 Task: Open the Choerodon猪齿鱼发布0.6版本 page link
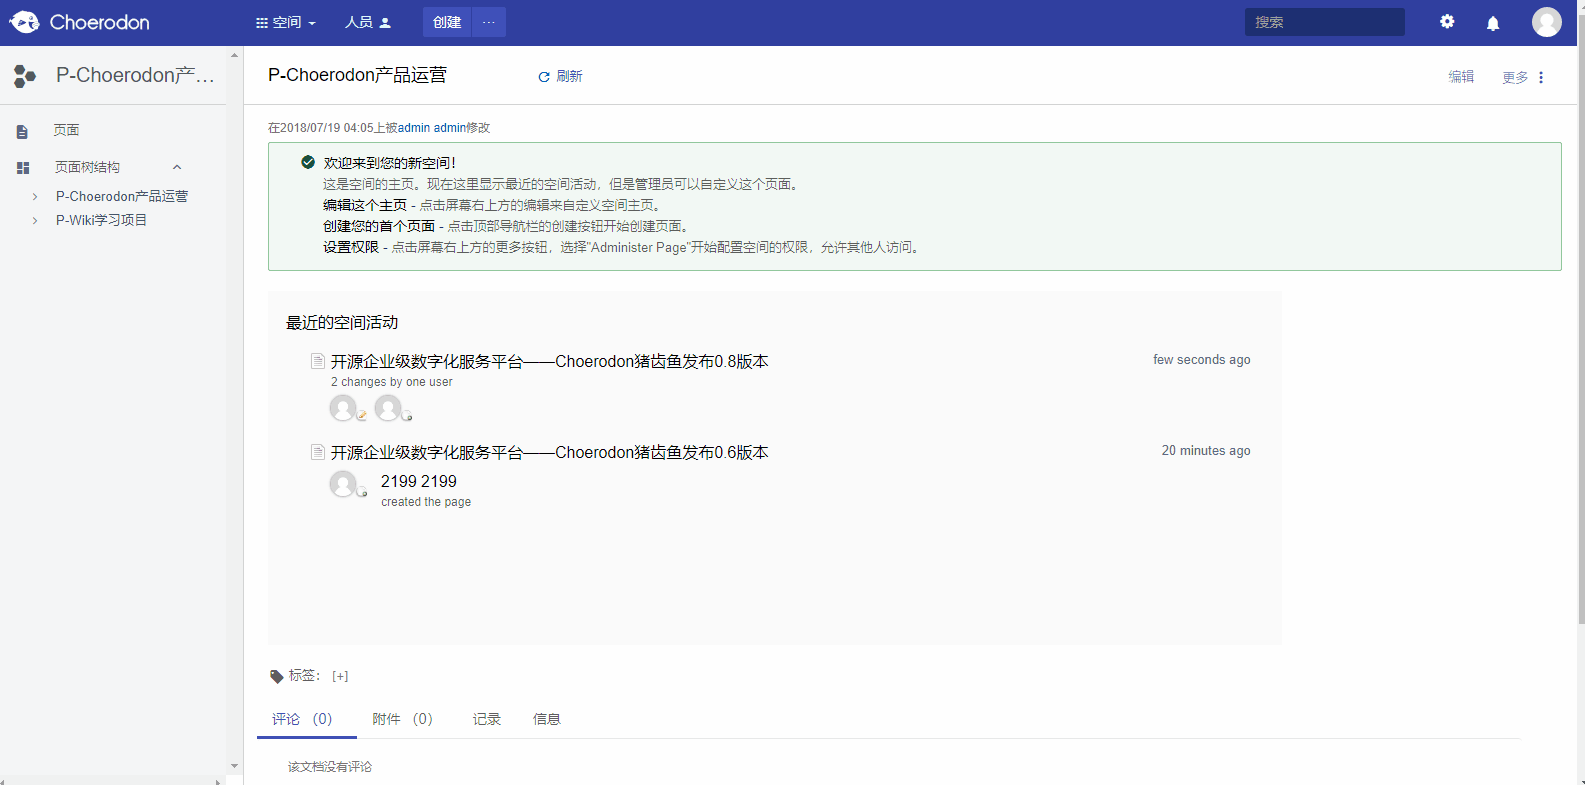pyautogui.click(x=550, y=452)
